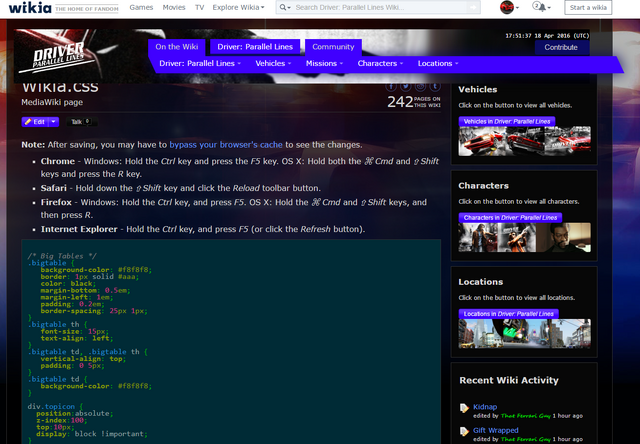Open That Ferrari Guy's profile under Gift Wrapped

pos(525,440)
